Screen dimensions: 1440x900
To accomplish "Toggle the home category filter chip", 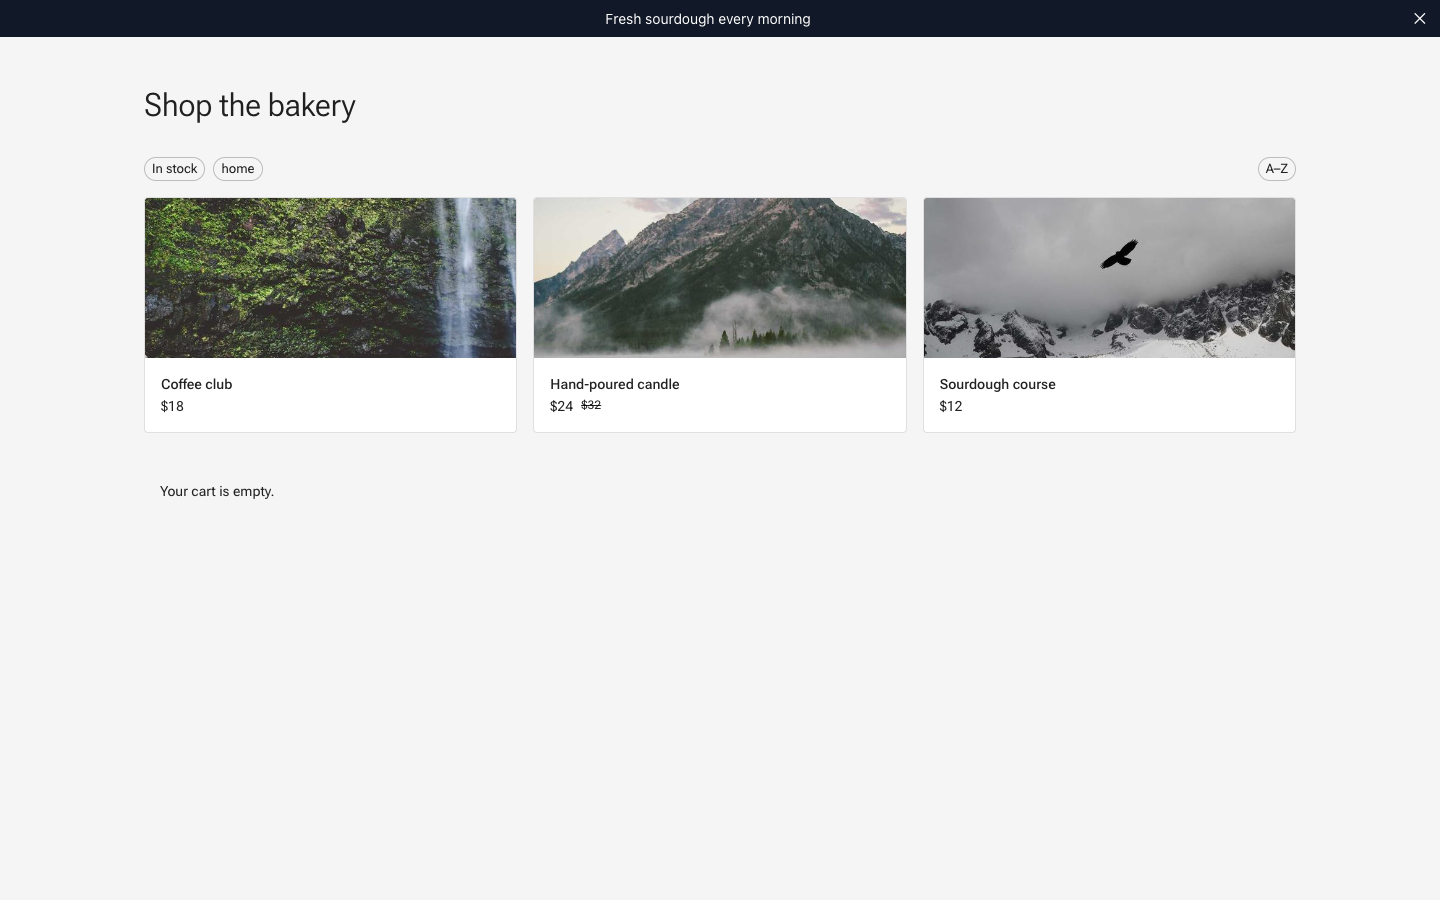I will (238, 169).
